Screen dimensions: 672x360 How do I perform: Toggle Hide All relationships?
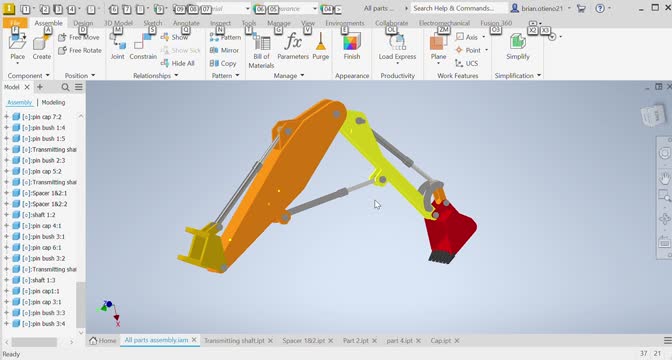pyautogui.click(x=178, y=63)
